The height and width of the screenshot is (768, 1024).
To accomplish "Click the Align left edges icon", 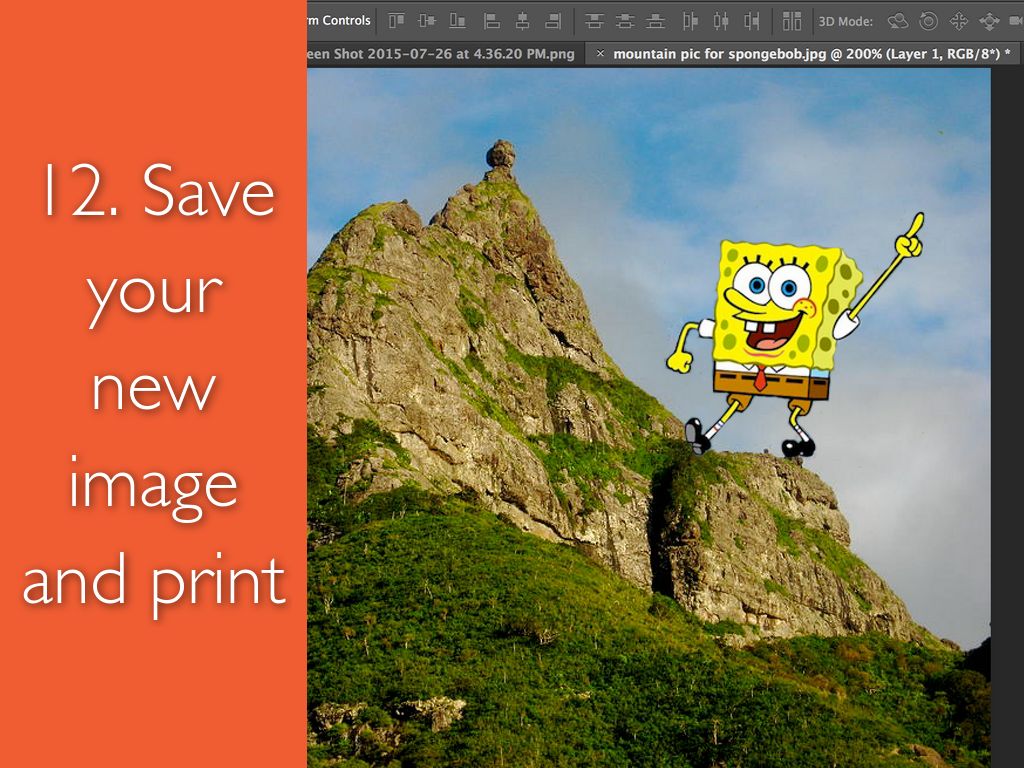I will [x=492, y=21].
